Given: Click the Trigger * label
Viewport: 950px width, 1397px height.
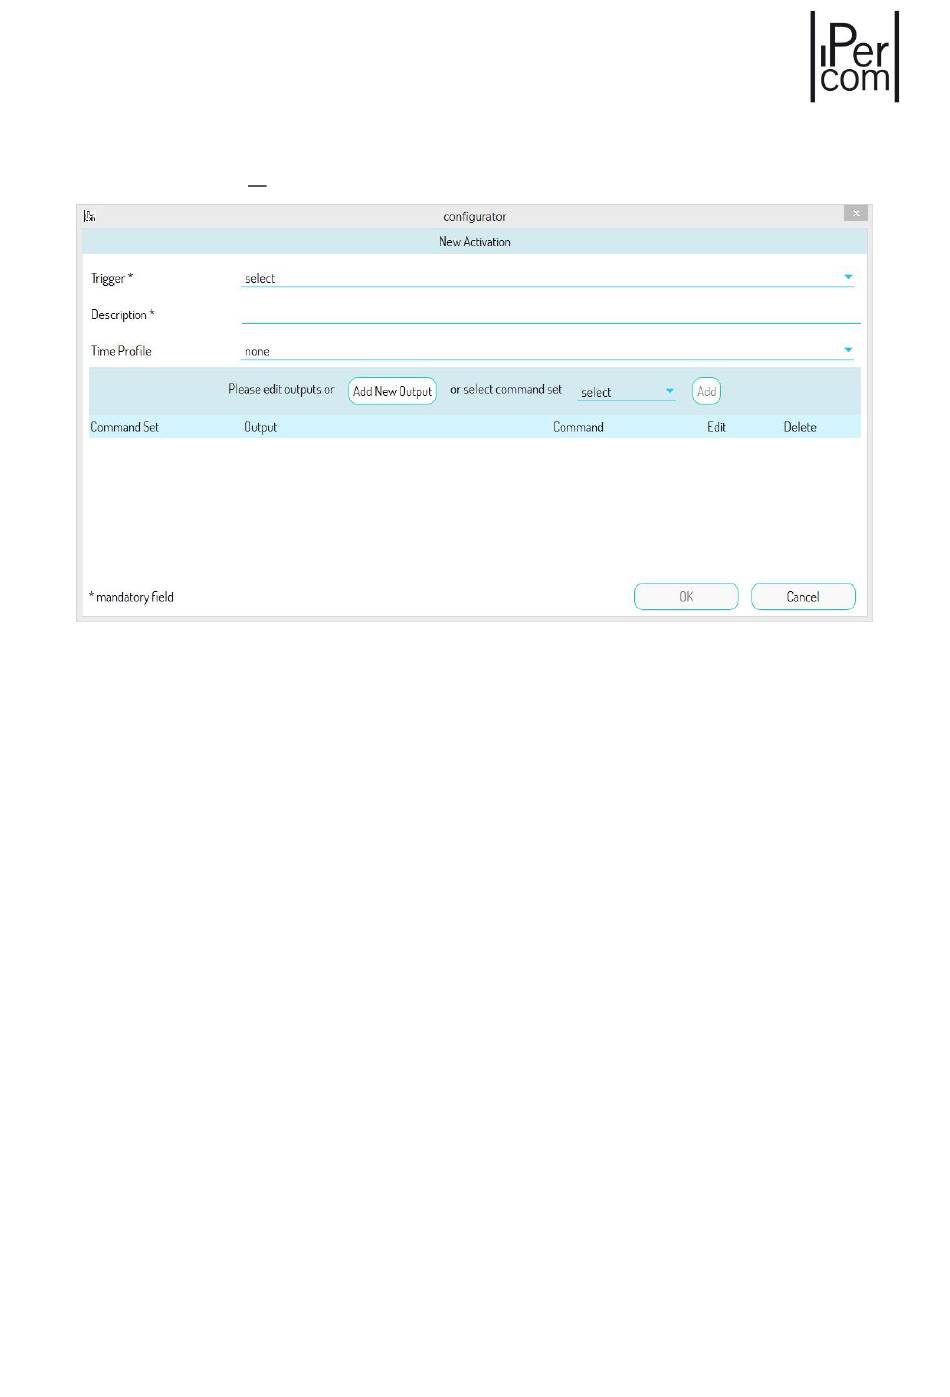Looking at the screenshot, I should pos(112,279).
